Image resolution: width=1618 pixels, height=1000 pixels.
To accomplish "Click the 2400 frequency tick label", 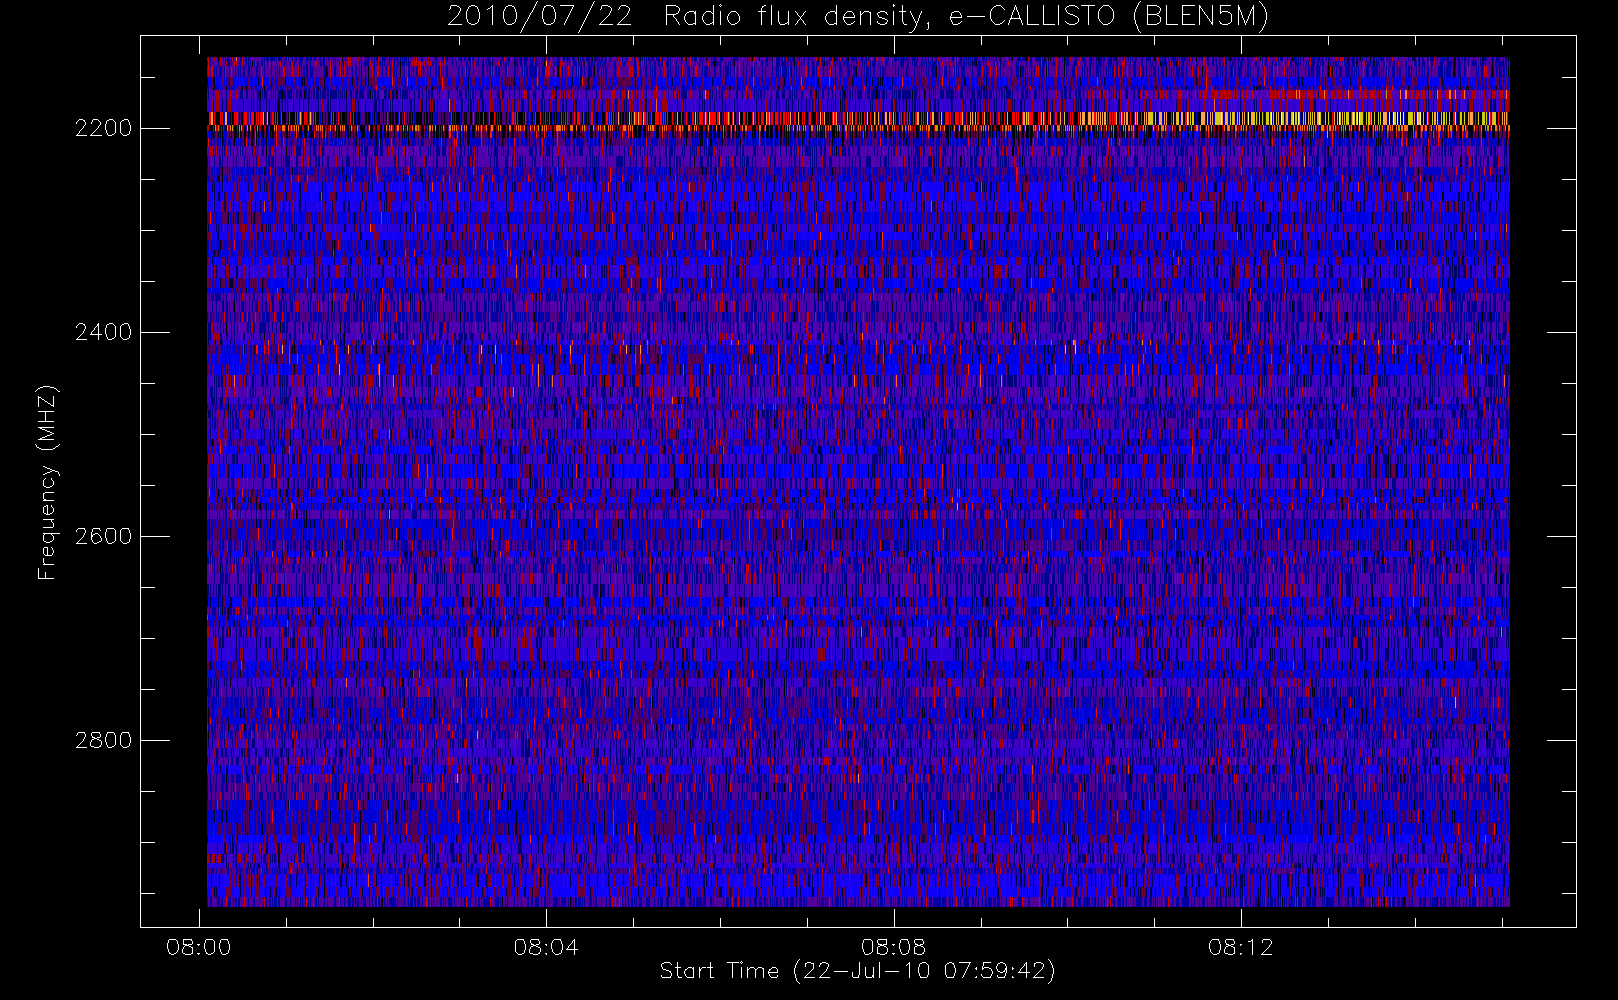I will [x=103, y=333].
